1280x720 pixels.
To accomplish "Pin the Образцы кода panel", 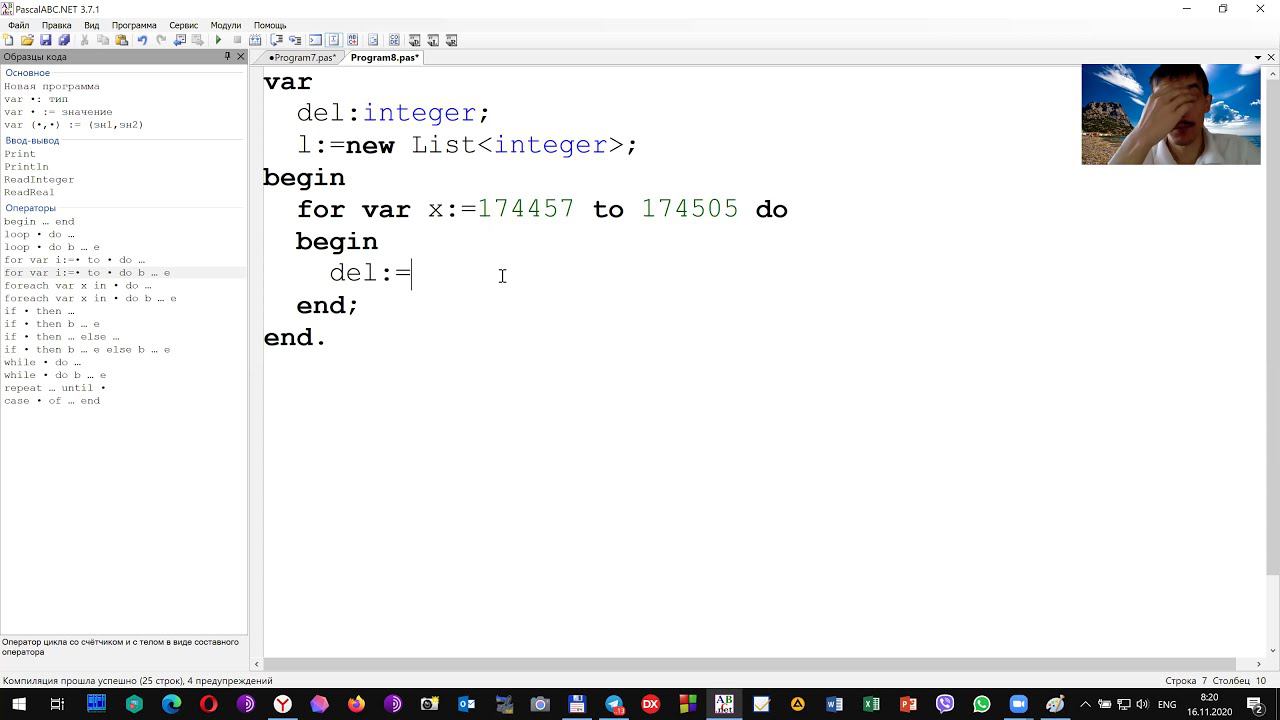I will (x=227, y=57).
